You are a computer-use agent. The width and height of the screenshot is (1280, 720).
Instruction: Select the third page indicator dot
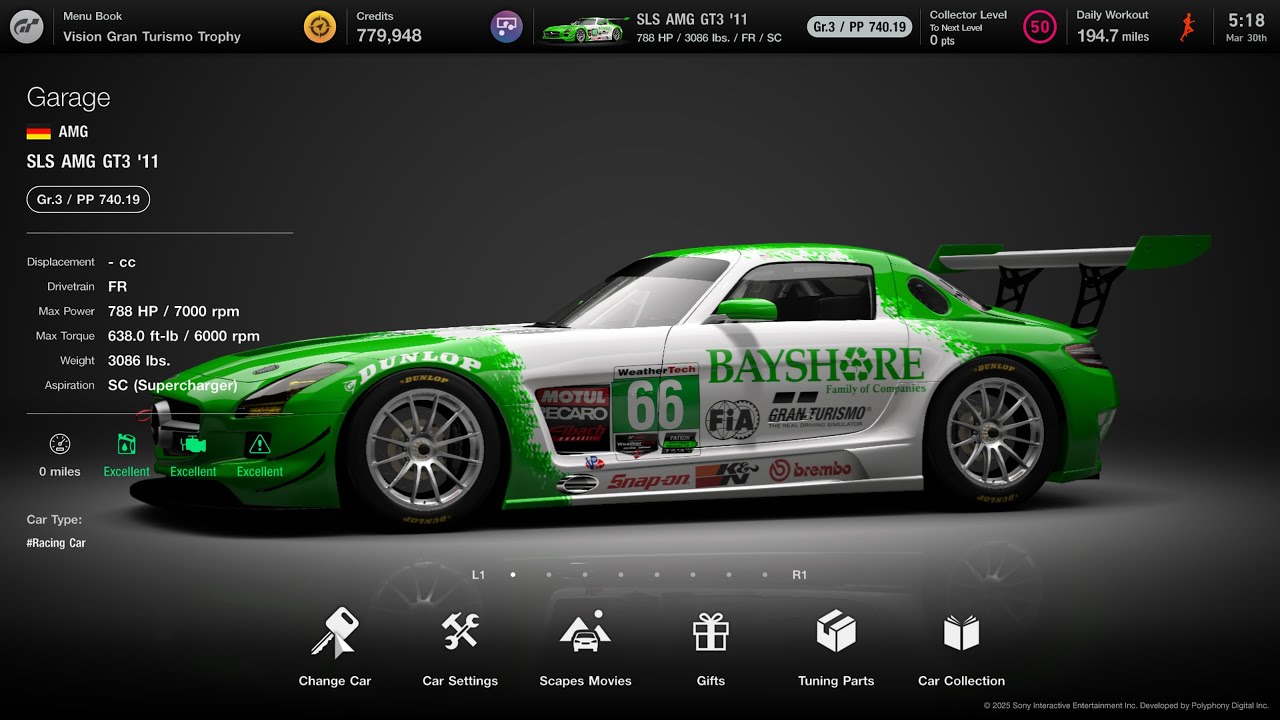click(x=585, y=575)
